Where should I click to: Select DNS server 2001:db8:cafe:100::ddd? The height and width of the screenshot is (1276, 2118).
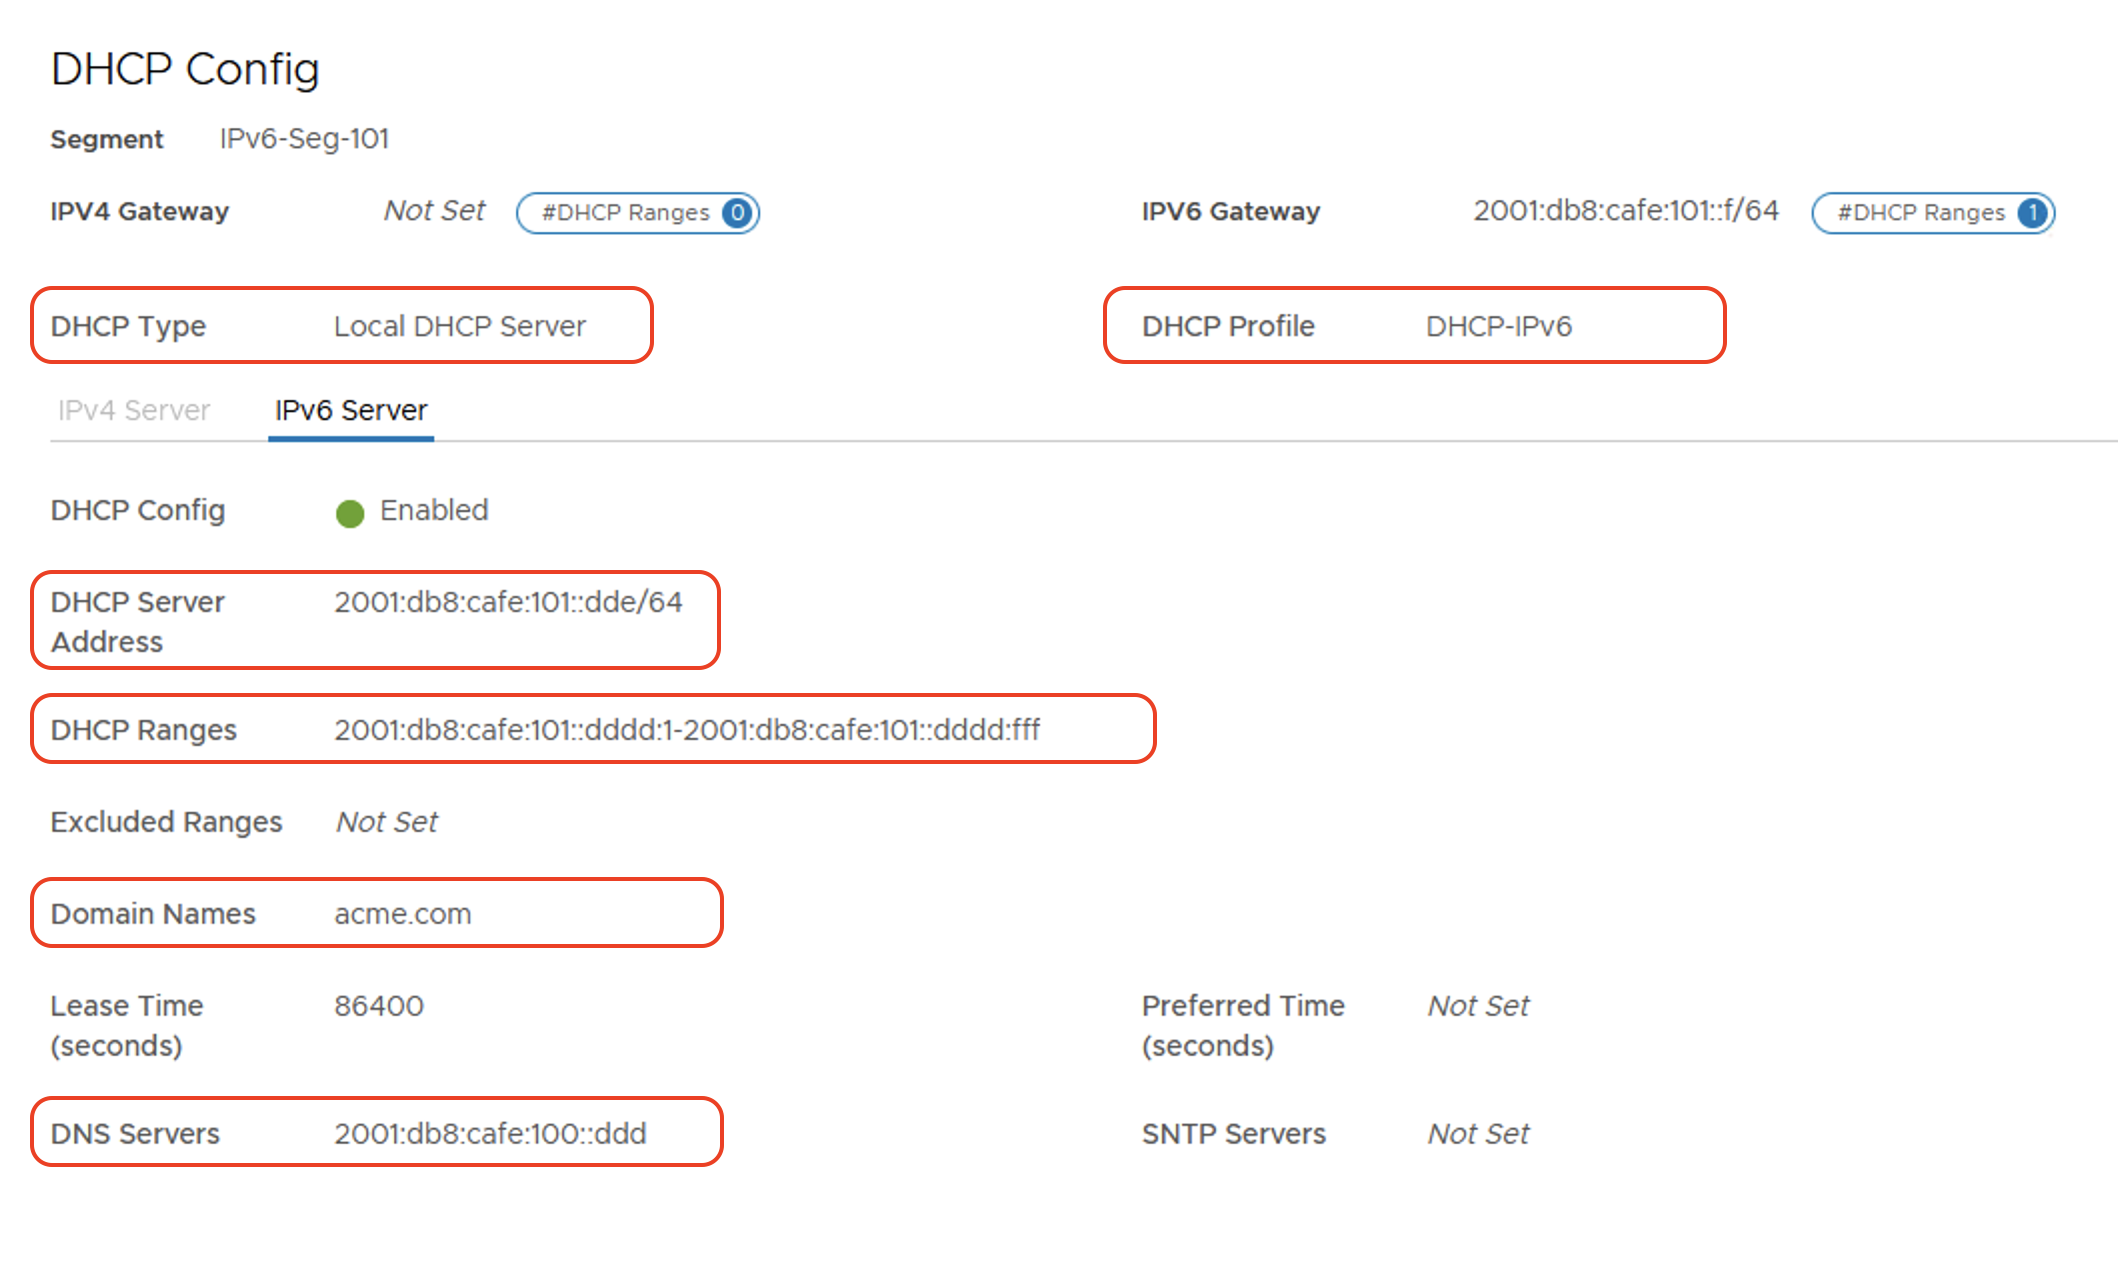tap(490, 1134)
